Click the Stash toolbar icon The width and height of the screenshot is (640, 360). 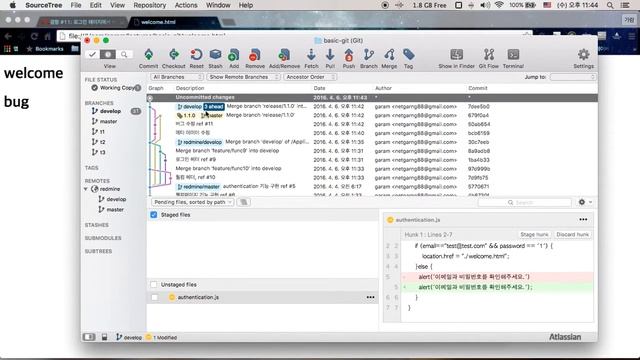(x=216, y=55)
